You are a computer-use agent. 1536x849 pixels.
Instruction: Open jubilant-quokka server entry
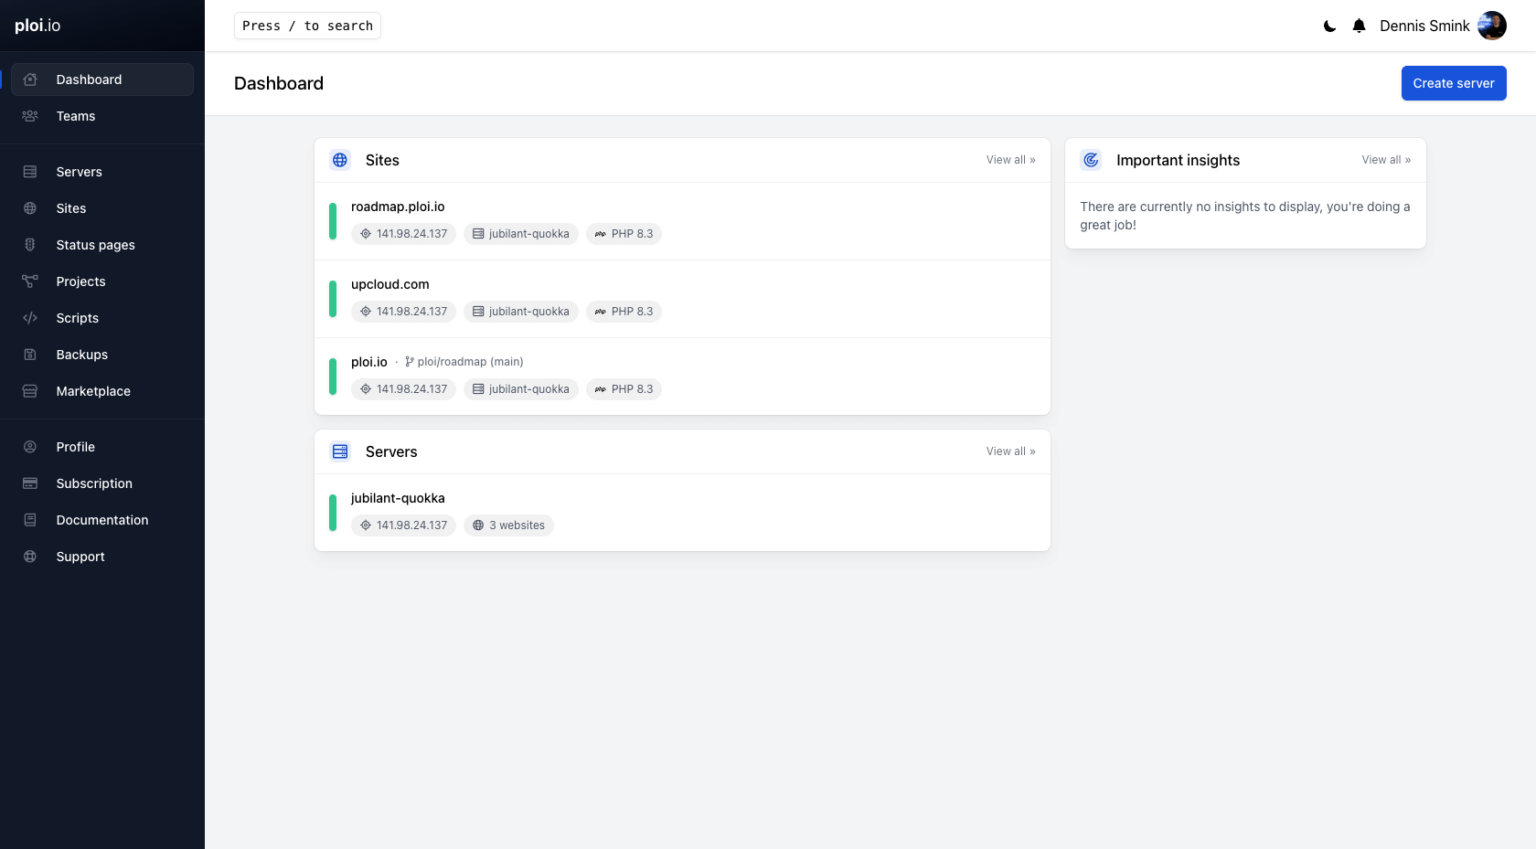point(398,498)
